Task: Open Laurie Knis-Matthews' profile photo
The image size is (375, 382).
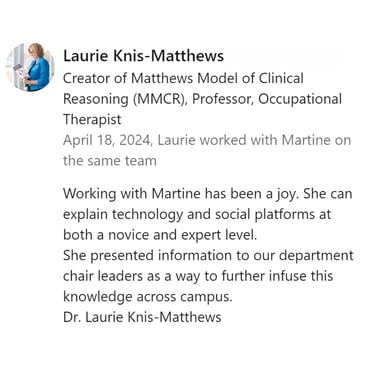Action: (30, 67)
